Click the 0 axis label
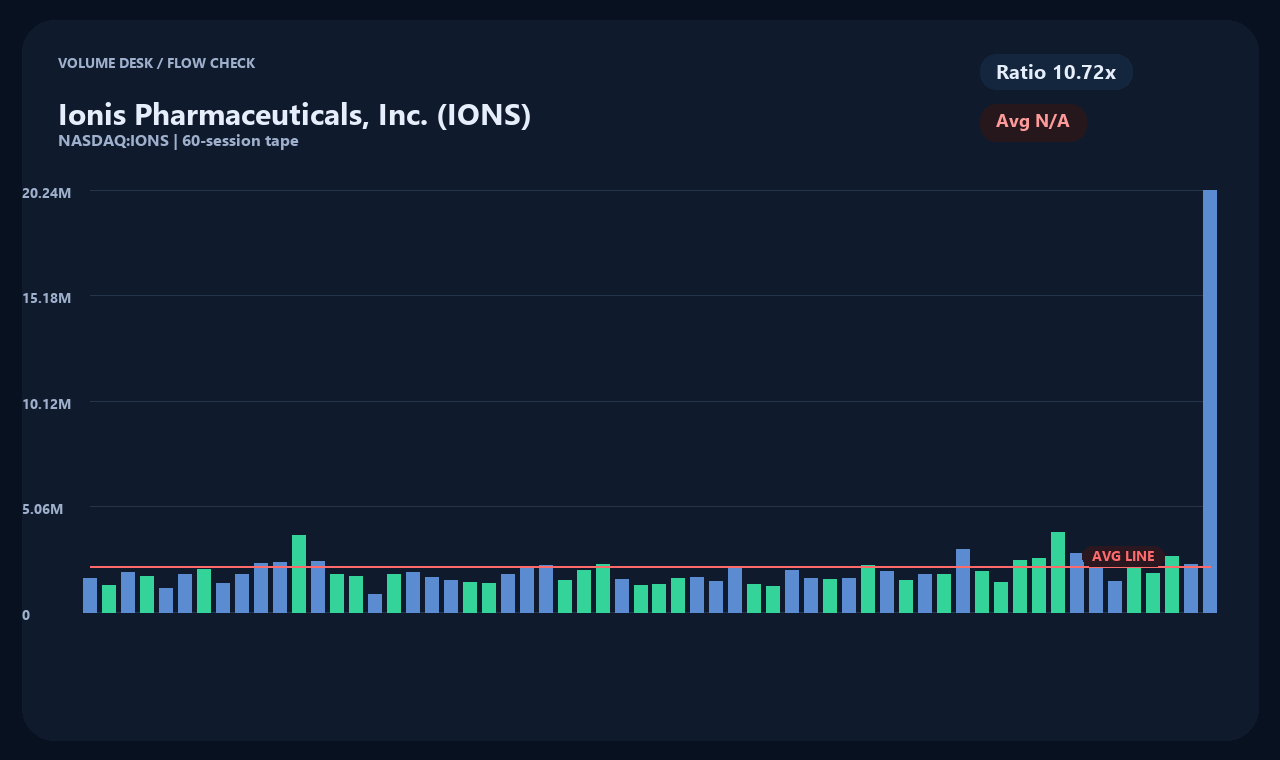This screenshot has height=760, width=1280. [x=26, y=615]
